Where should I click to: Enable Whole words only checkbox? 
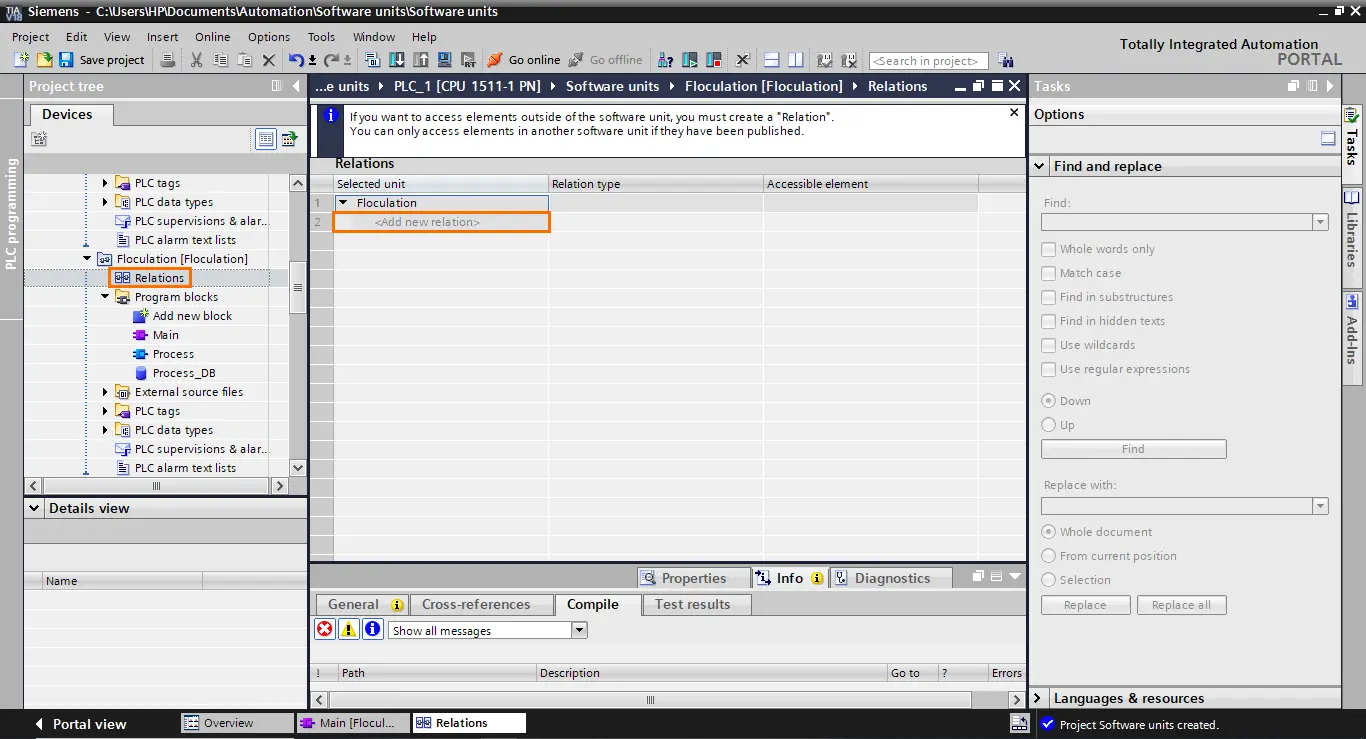click(x=1049, y=249)
